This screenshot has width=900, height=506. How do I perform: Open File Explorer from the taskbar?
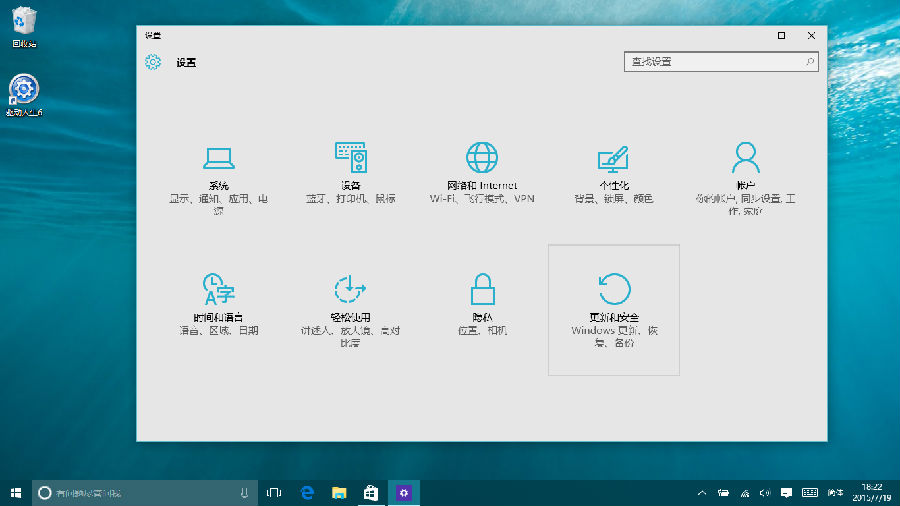click(x=339, y=493)
